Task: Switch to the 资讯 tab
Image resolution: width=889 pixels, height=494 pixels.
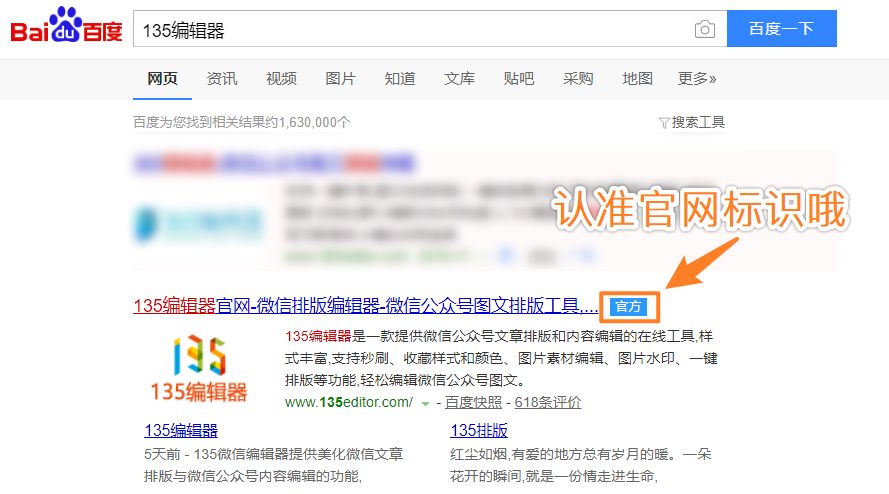Action: click(222, 79)
